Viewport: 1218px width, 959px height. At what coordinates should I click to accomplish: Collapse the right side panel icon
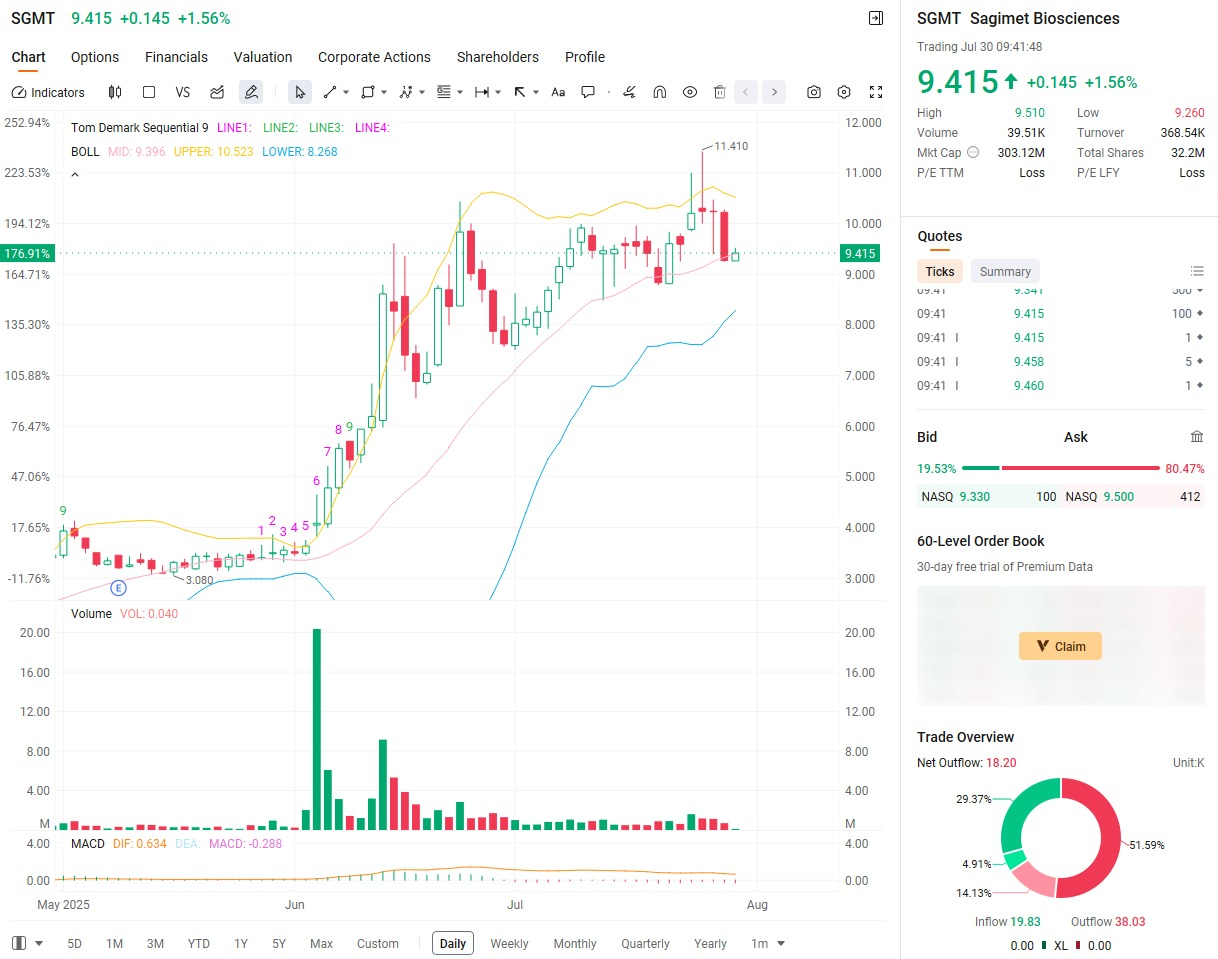tap(876, 18)
